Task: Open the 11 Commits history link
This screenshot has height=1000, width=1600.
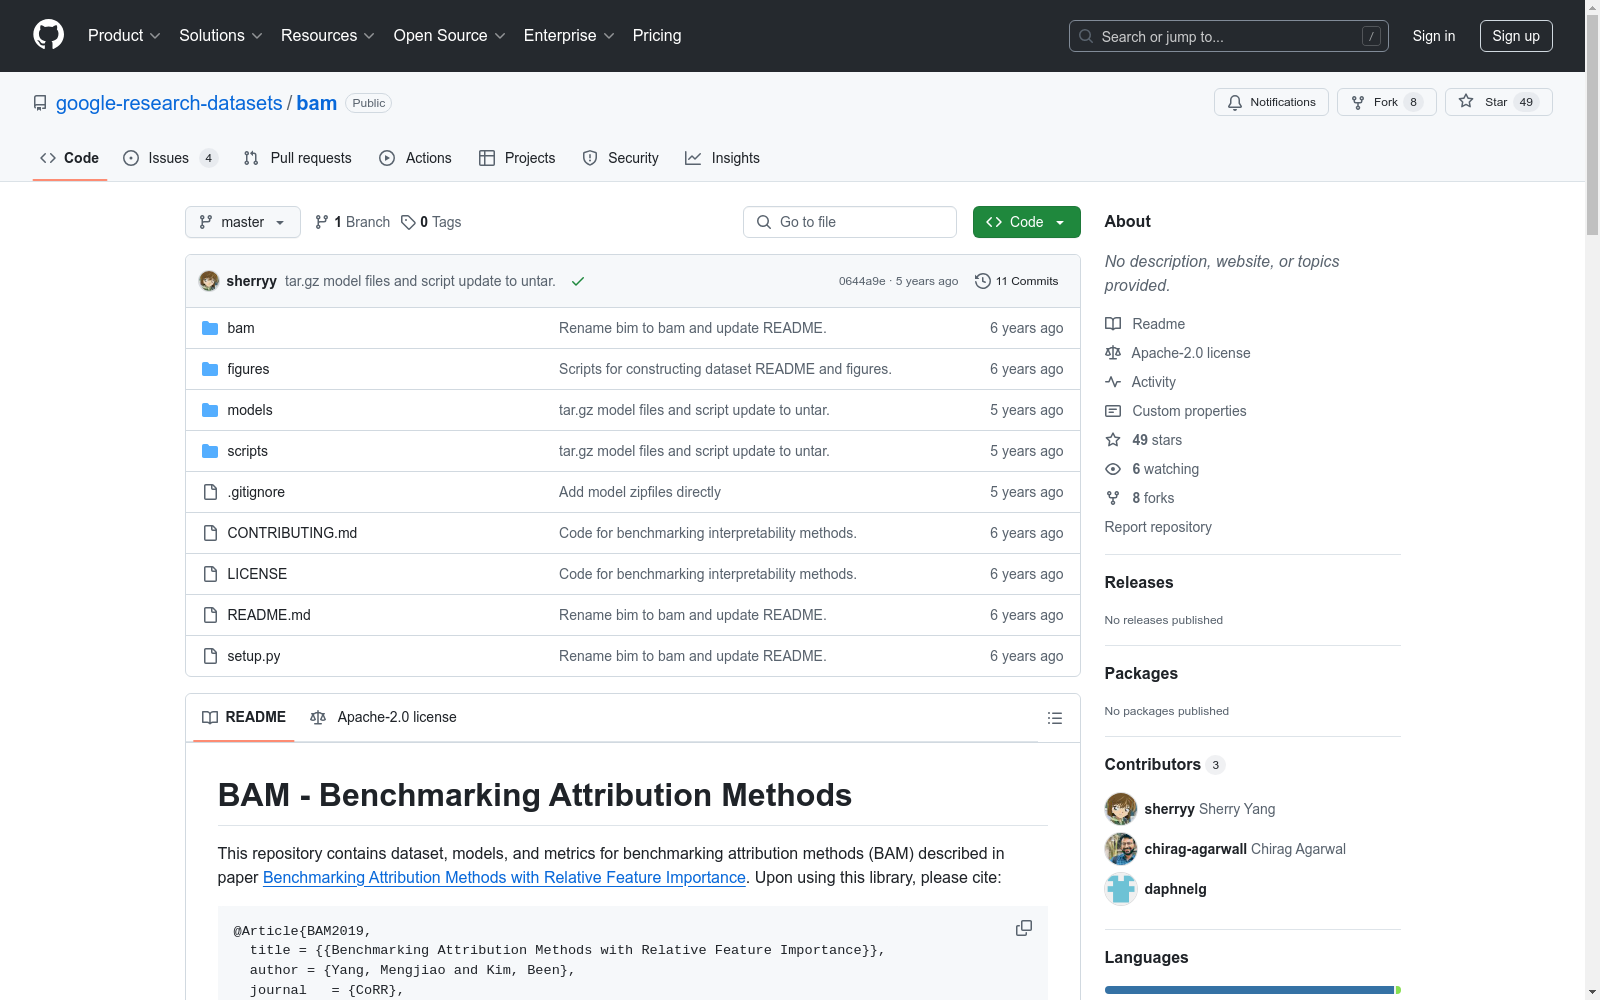Action: point(1016,281)
